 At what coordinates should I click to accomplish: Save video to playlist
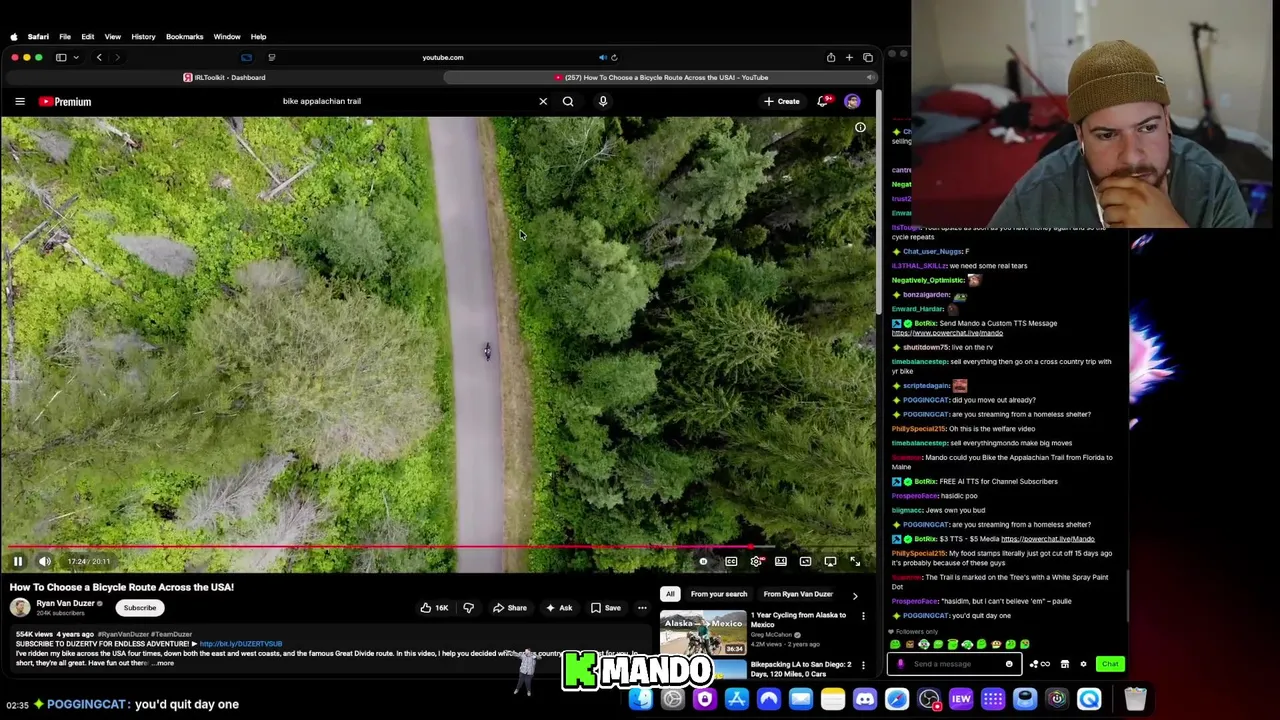point(606,608)
